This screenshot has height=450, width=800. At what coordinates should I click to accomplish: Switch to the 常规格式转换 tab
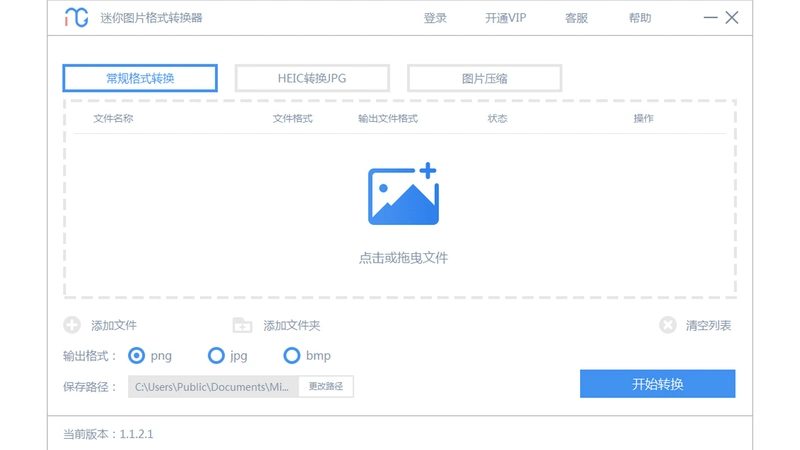140,78
